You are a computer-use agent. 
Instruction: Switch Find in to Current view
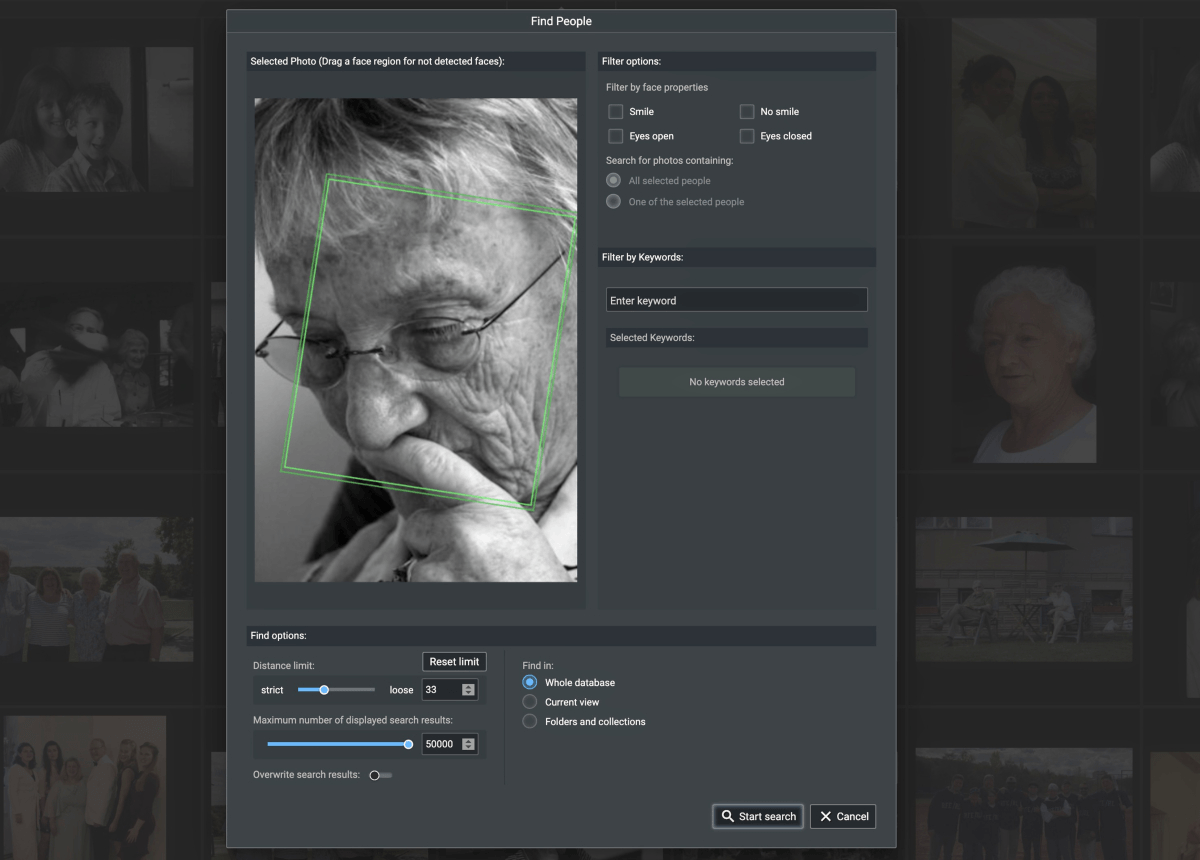(528, 701)
